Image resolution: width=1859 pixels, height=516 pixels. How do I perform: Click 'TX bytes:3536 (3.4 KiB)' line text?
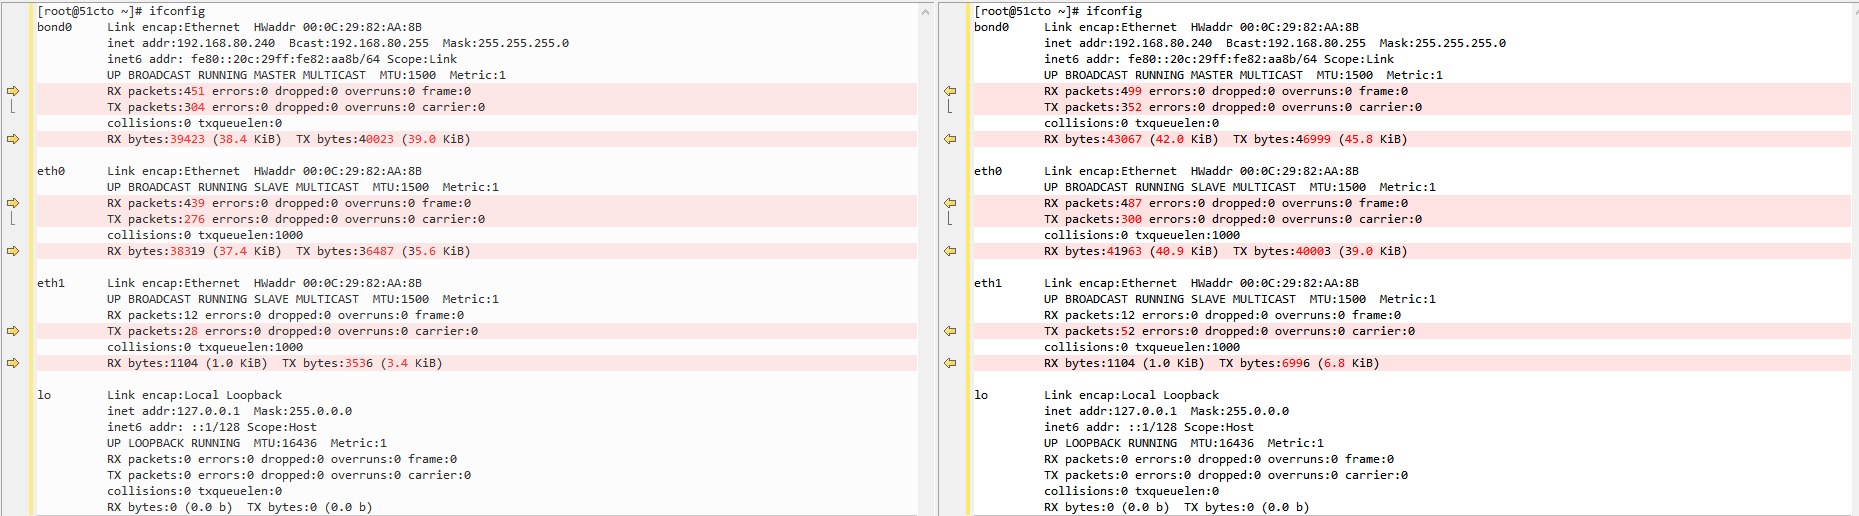tap(362, 363)
